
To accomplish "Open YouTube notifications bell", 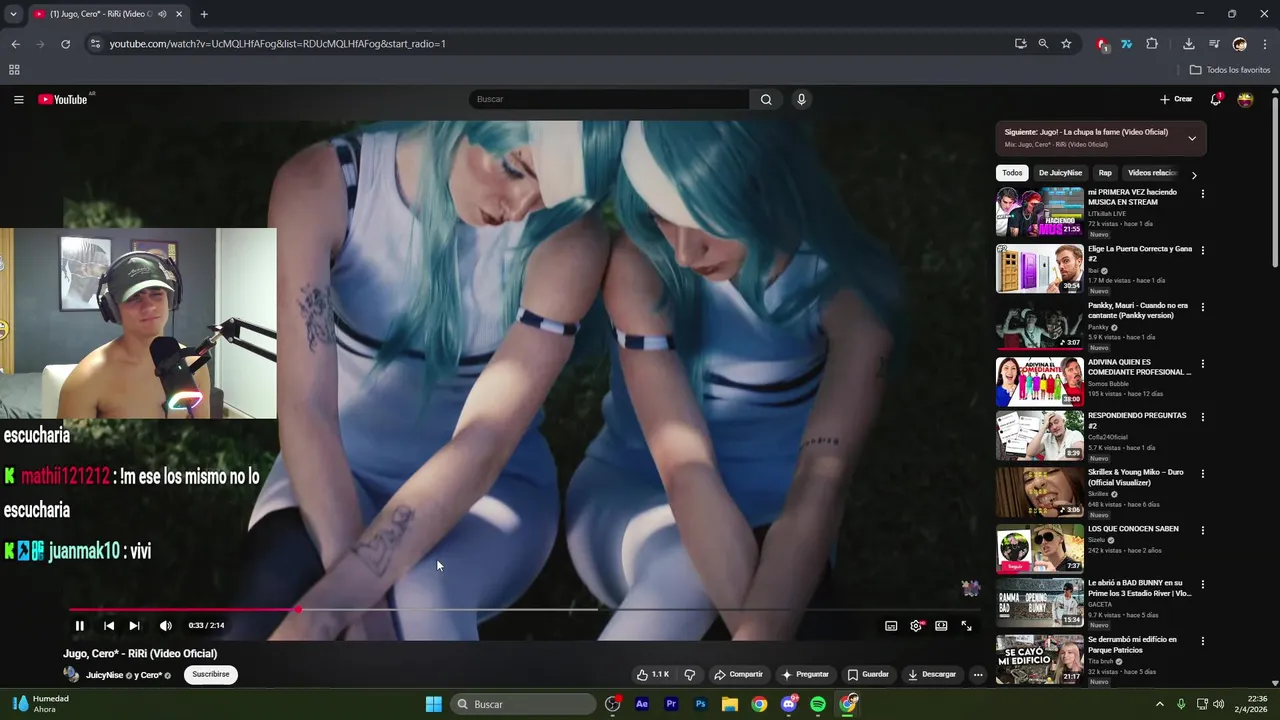I will (1216, 99).
